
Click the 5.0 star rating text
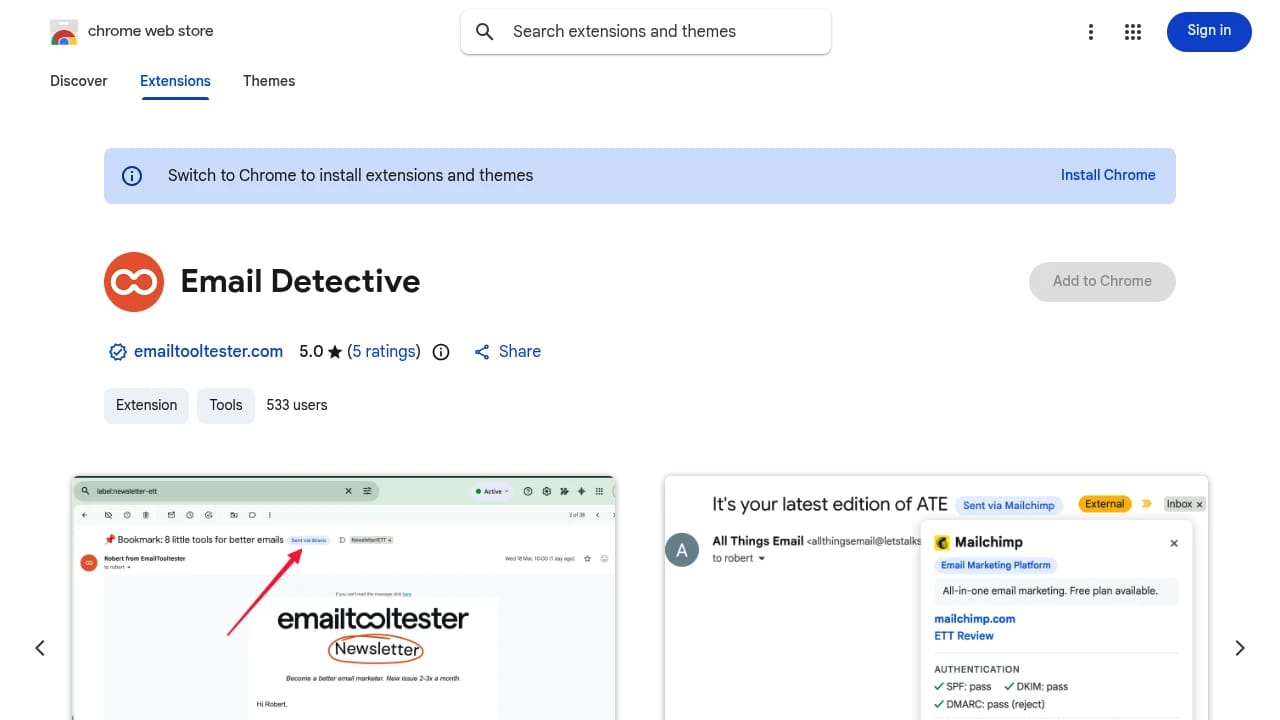321,352
